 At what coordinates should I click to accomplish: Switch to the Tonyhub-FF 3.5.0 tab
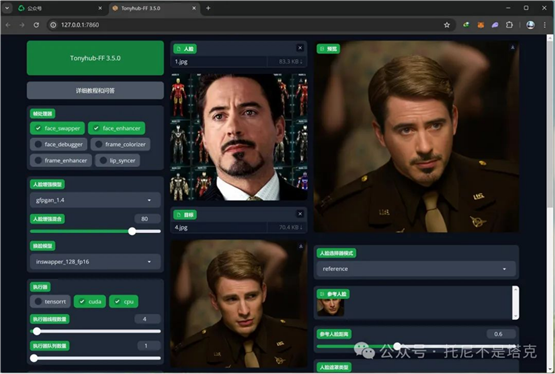[154, 8]
